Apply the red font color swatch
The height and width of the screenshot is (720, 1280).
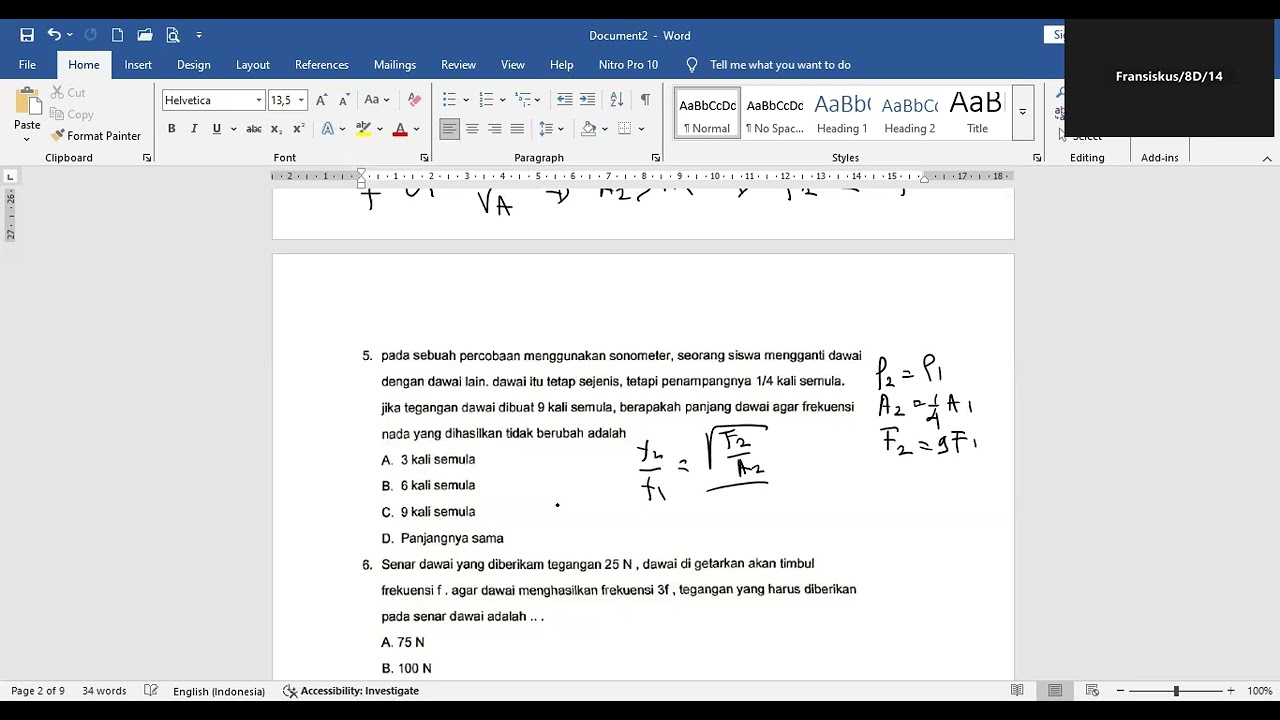point(400,129)
